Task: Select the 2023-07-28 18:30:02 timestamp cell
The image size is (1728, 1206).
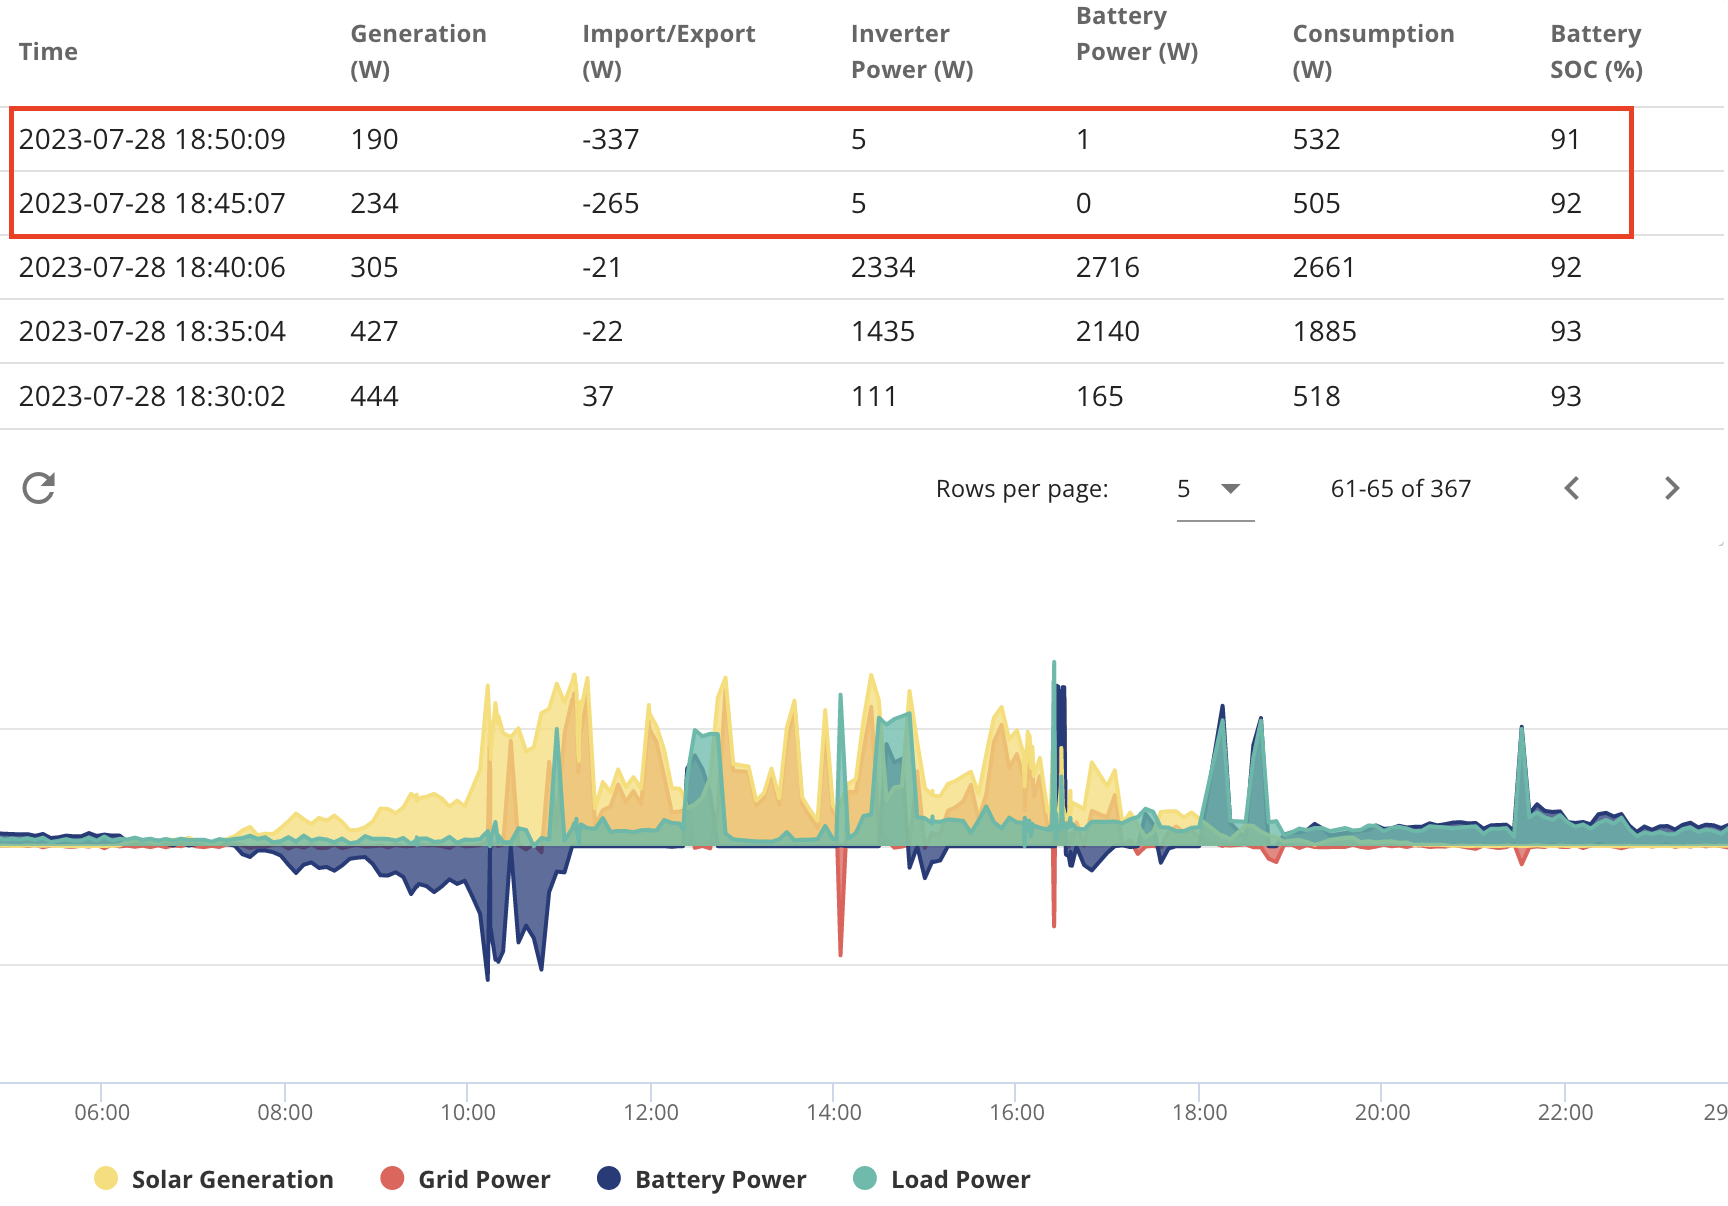Action: [152, 396]
